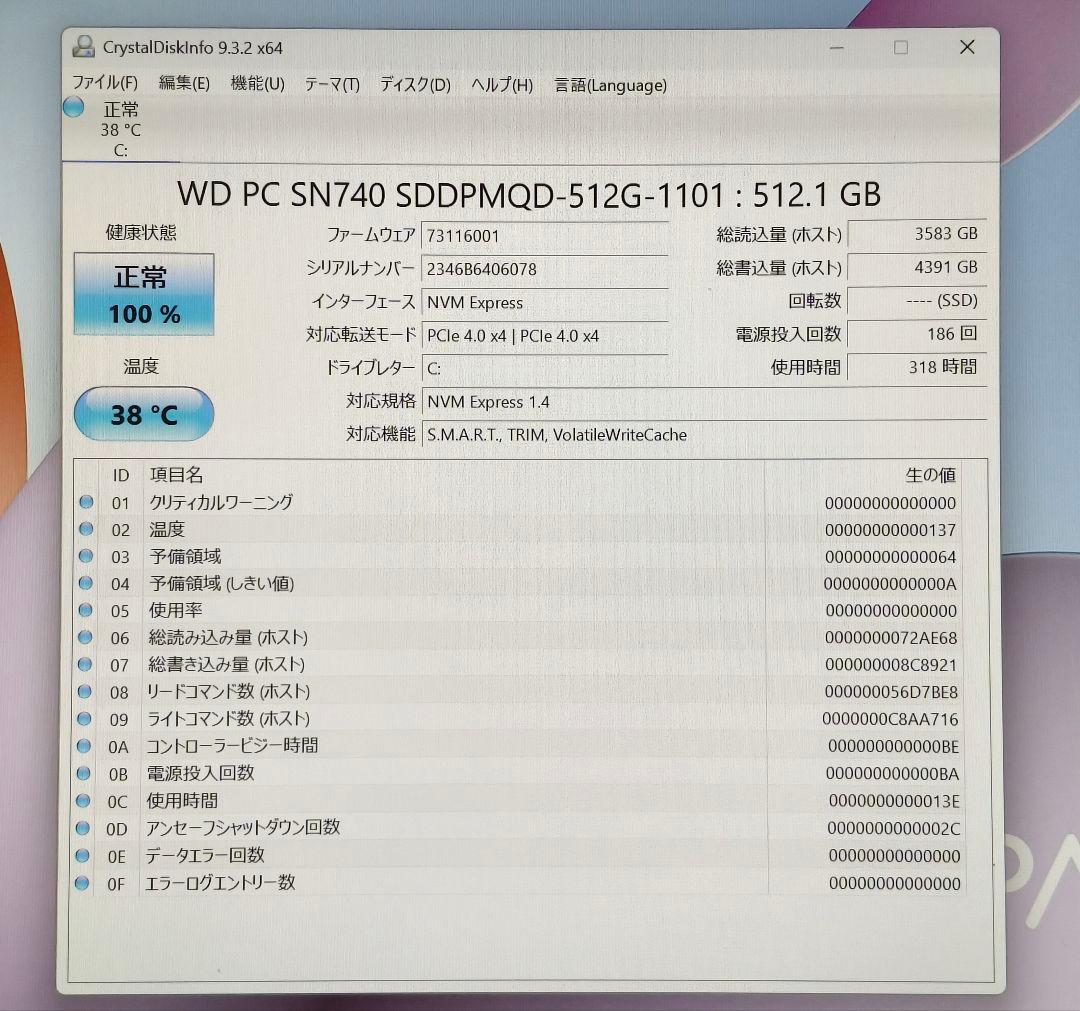
Task: Click the blue status dot beside 温度
Action: [x=85, y=529]
